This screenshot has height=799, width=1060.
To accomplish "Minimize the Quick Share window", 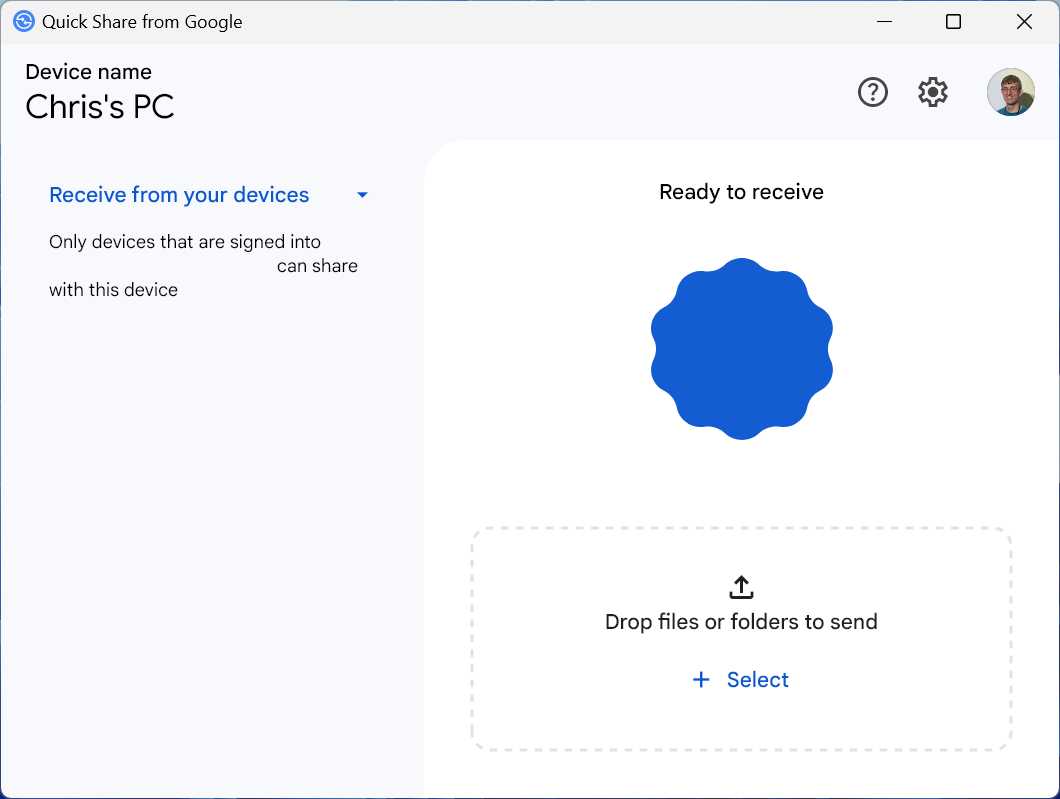I will [x=884, y=21].
